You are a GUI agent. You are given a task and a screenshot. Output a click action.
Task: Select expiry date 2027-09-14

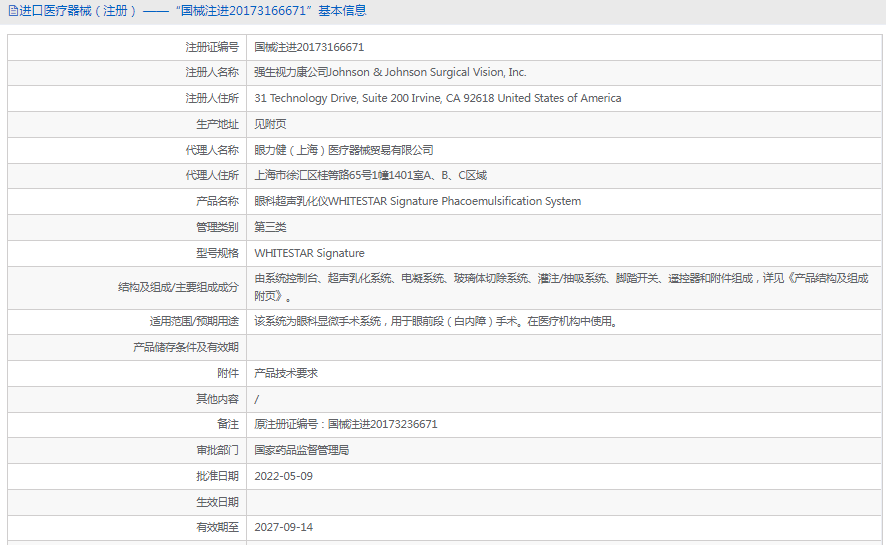(284, 527)
